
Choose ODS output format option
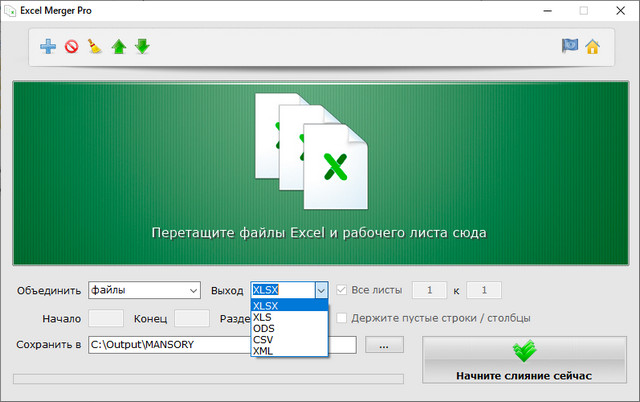point(264,328)
